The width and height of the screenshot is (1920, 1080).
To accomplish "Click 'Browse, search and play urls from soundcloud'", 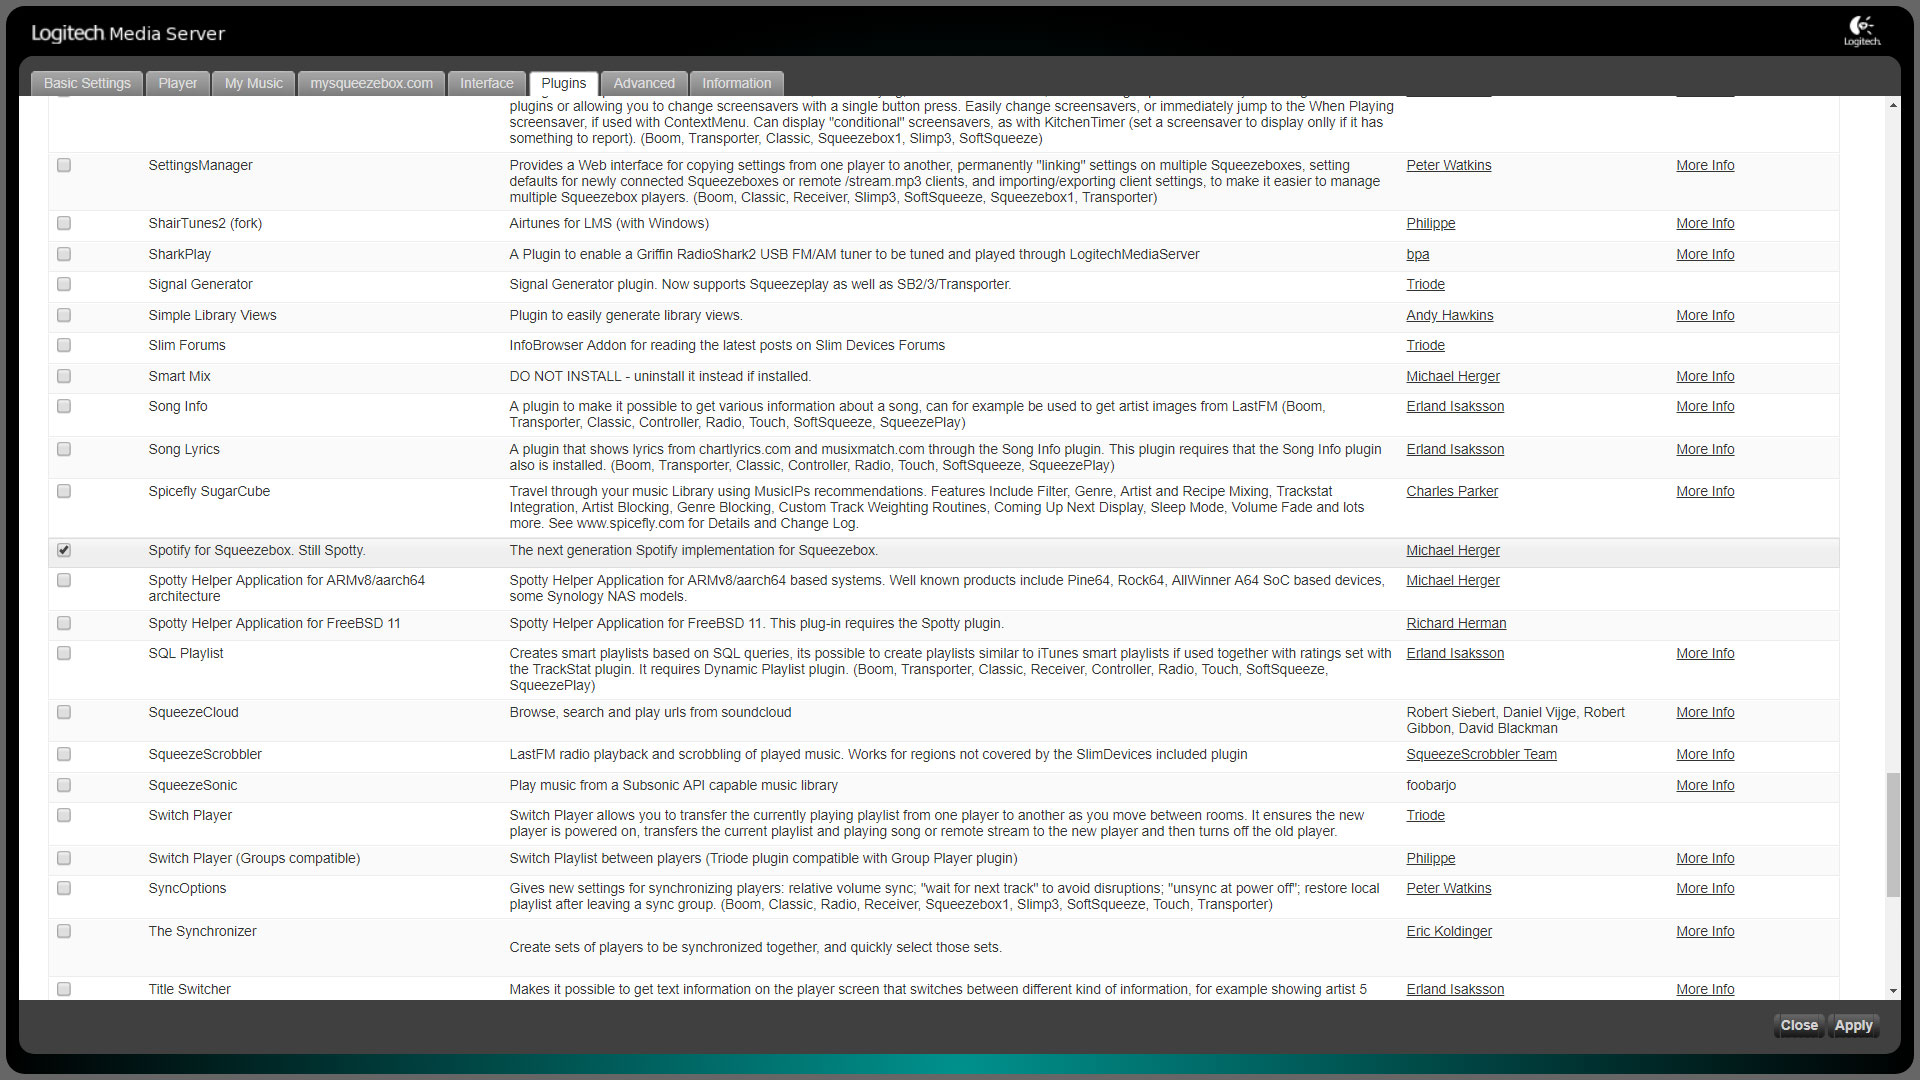I will 650,712.
